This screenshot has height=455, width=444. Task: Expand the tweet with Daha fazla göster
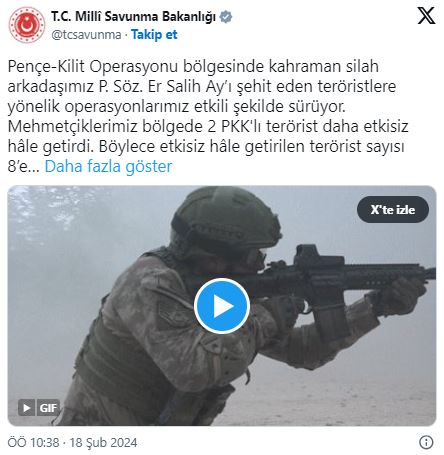[108, 166]
